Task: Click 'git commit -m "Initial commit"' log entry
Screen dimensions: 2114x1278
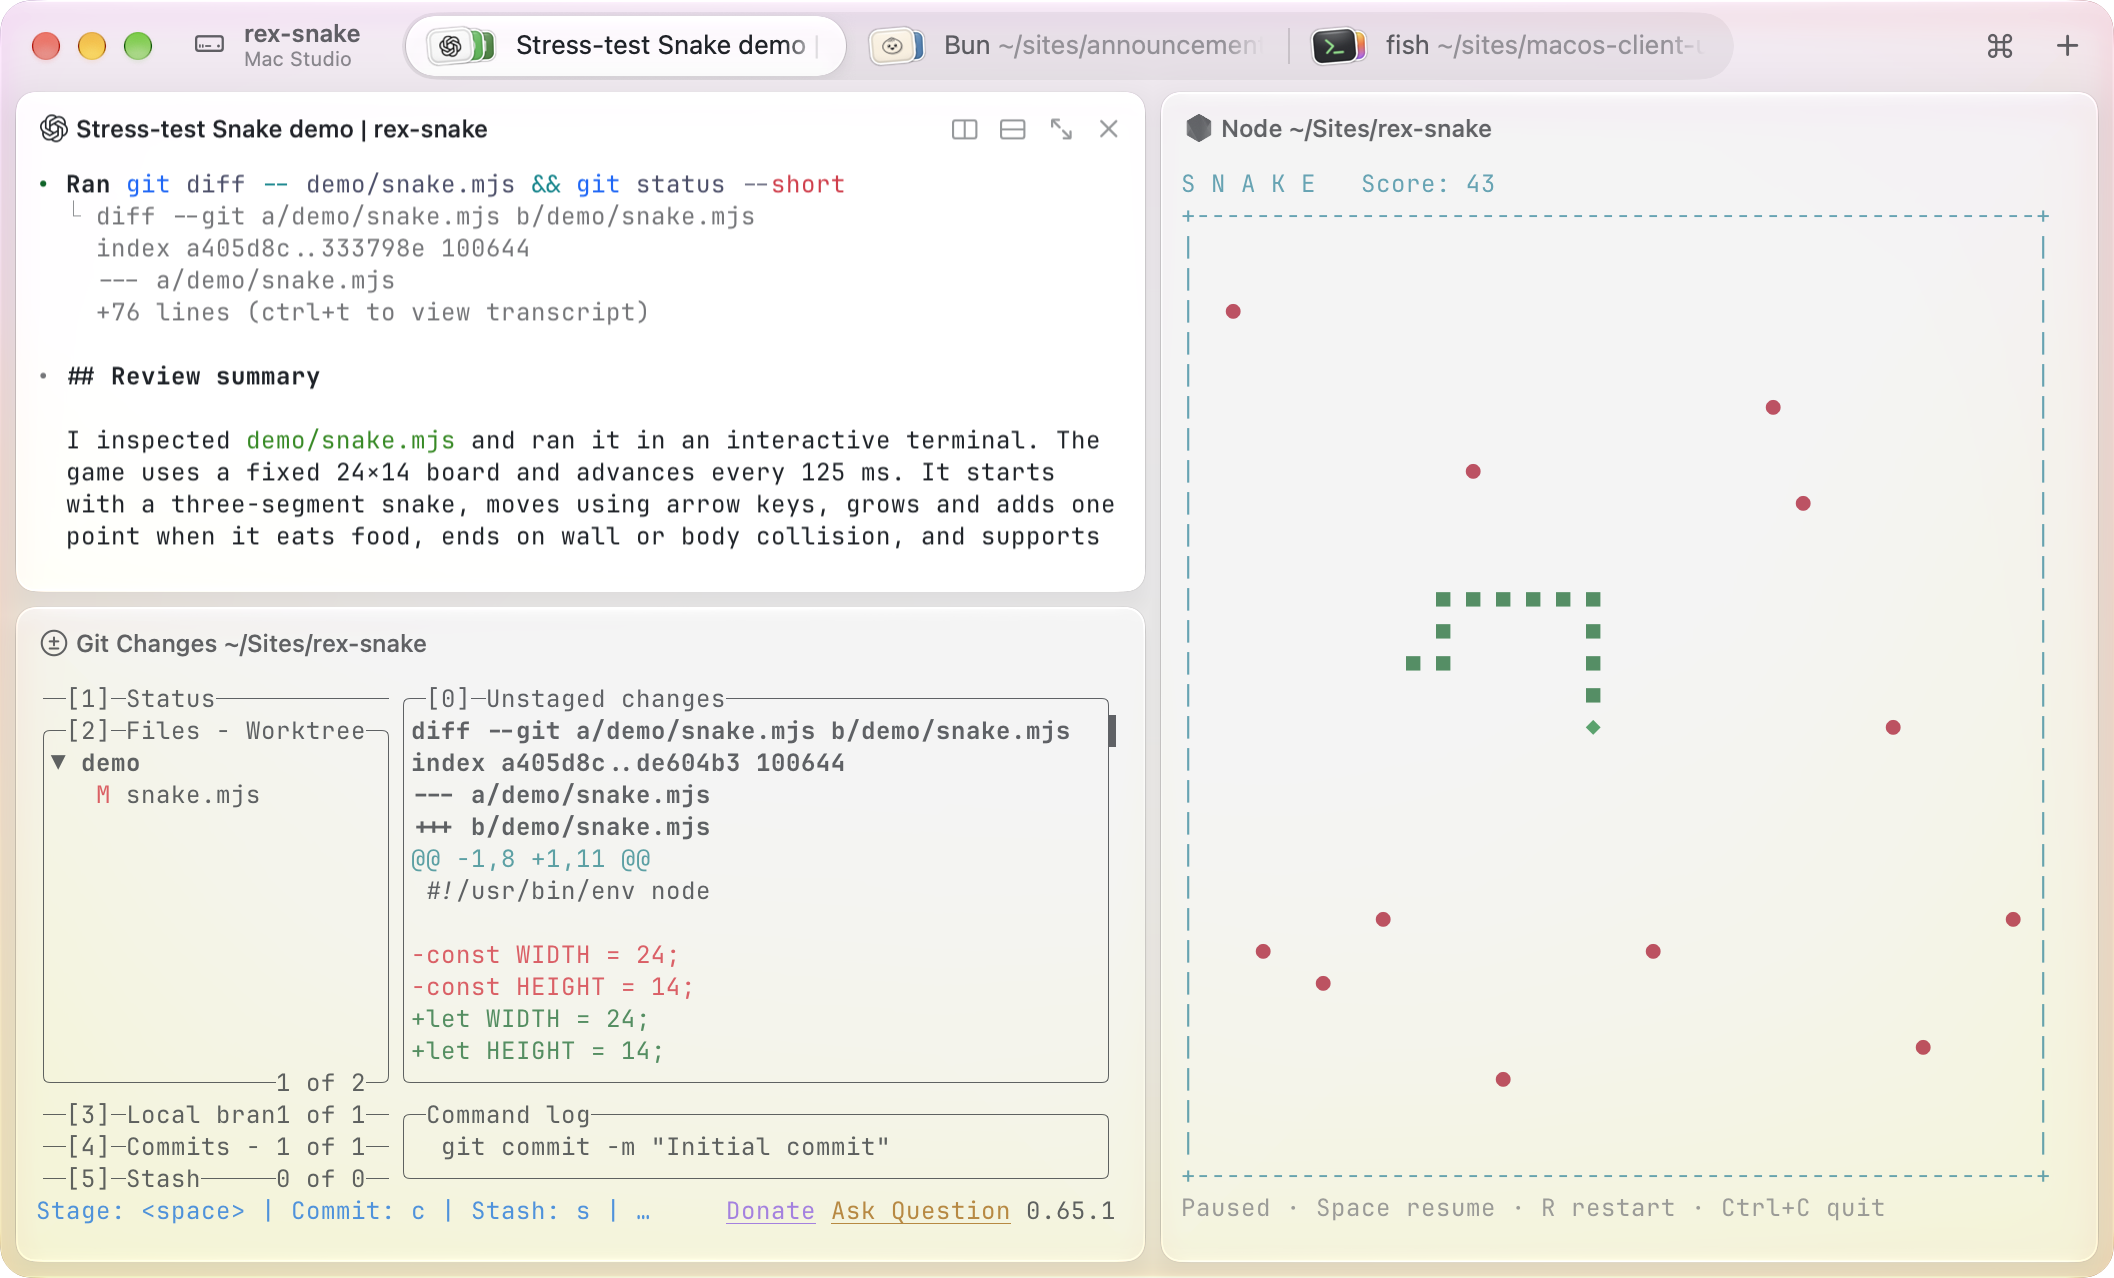Action: click(x=665, y=1147)
